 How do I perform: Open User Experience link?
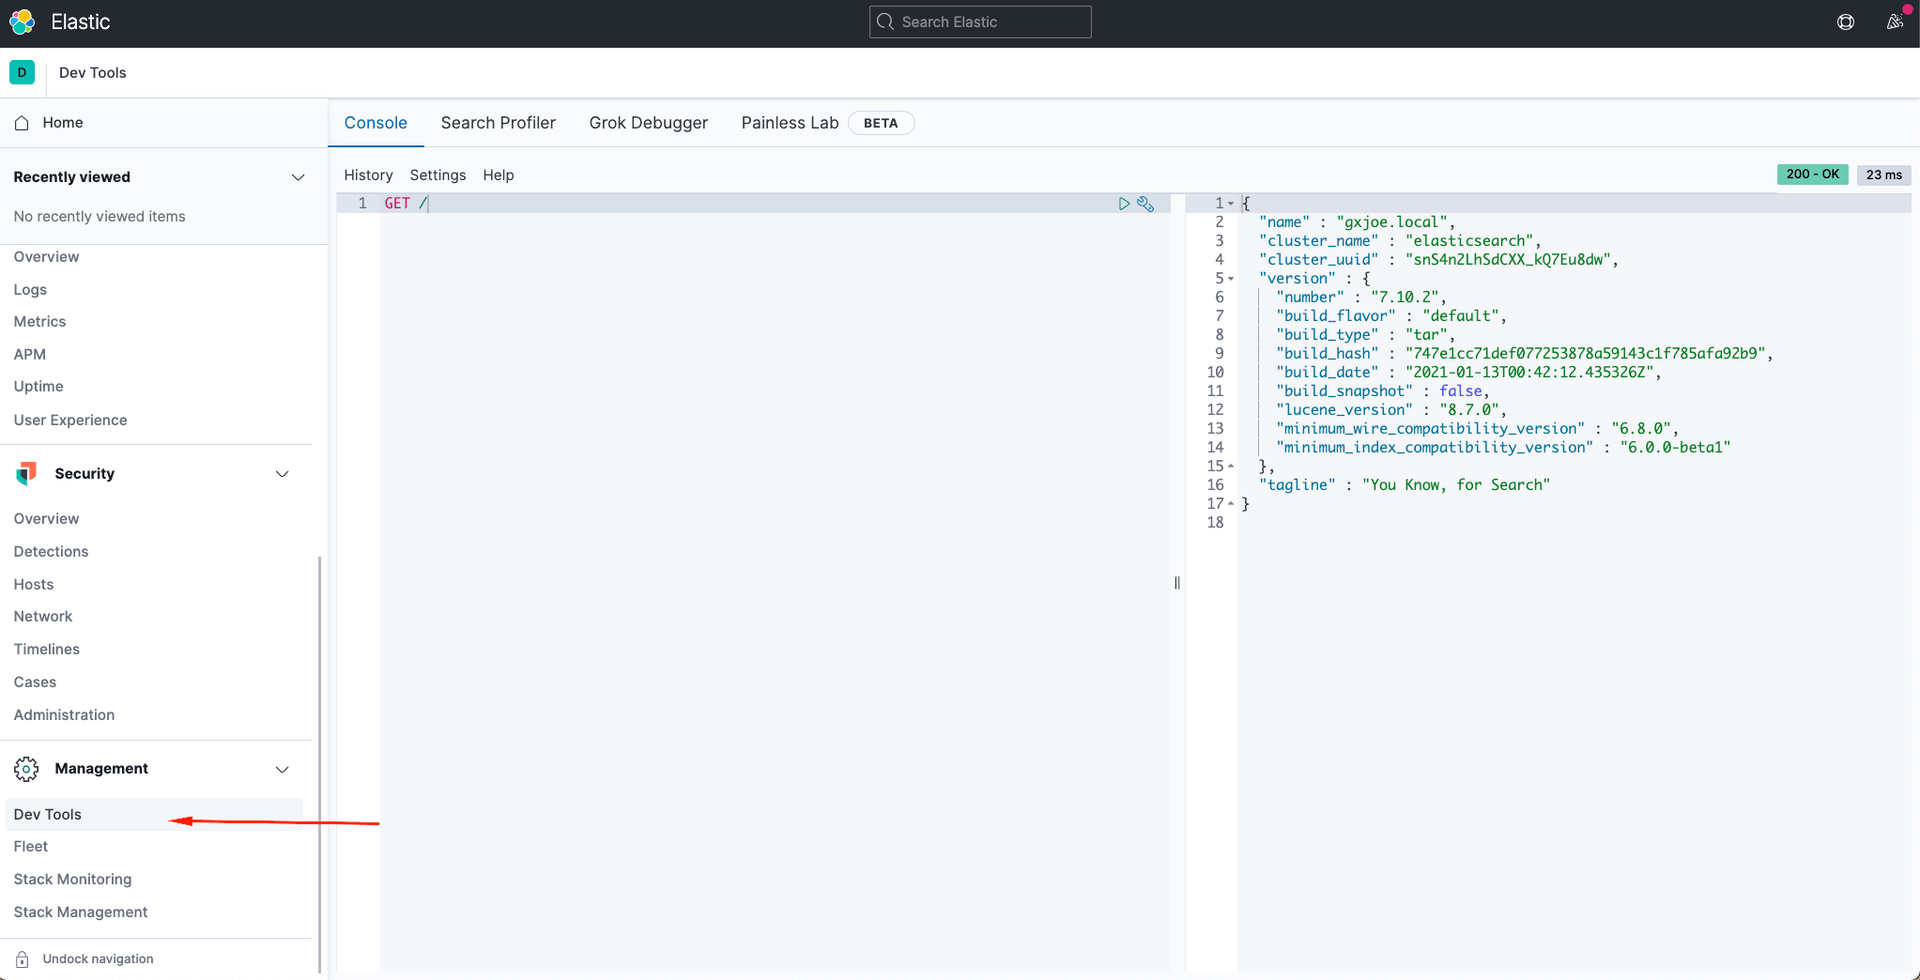tap(71, 420)
